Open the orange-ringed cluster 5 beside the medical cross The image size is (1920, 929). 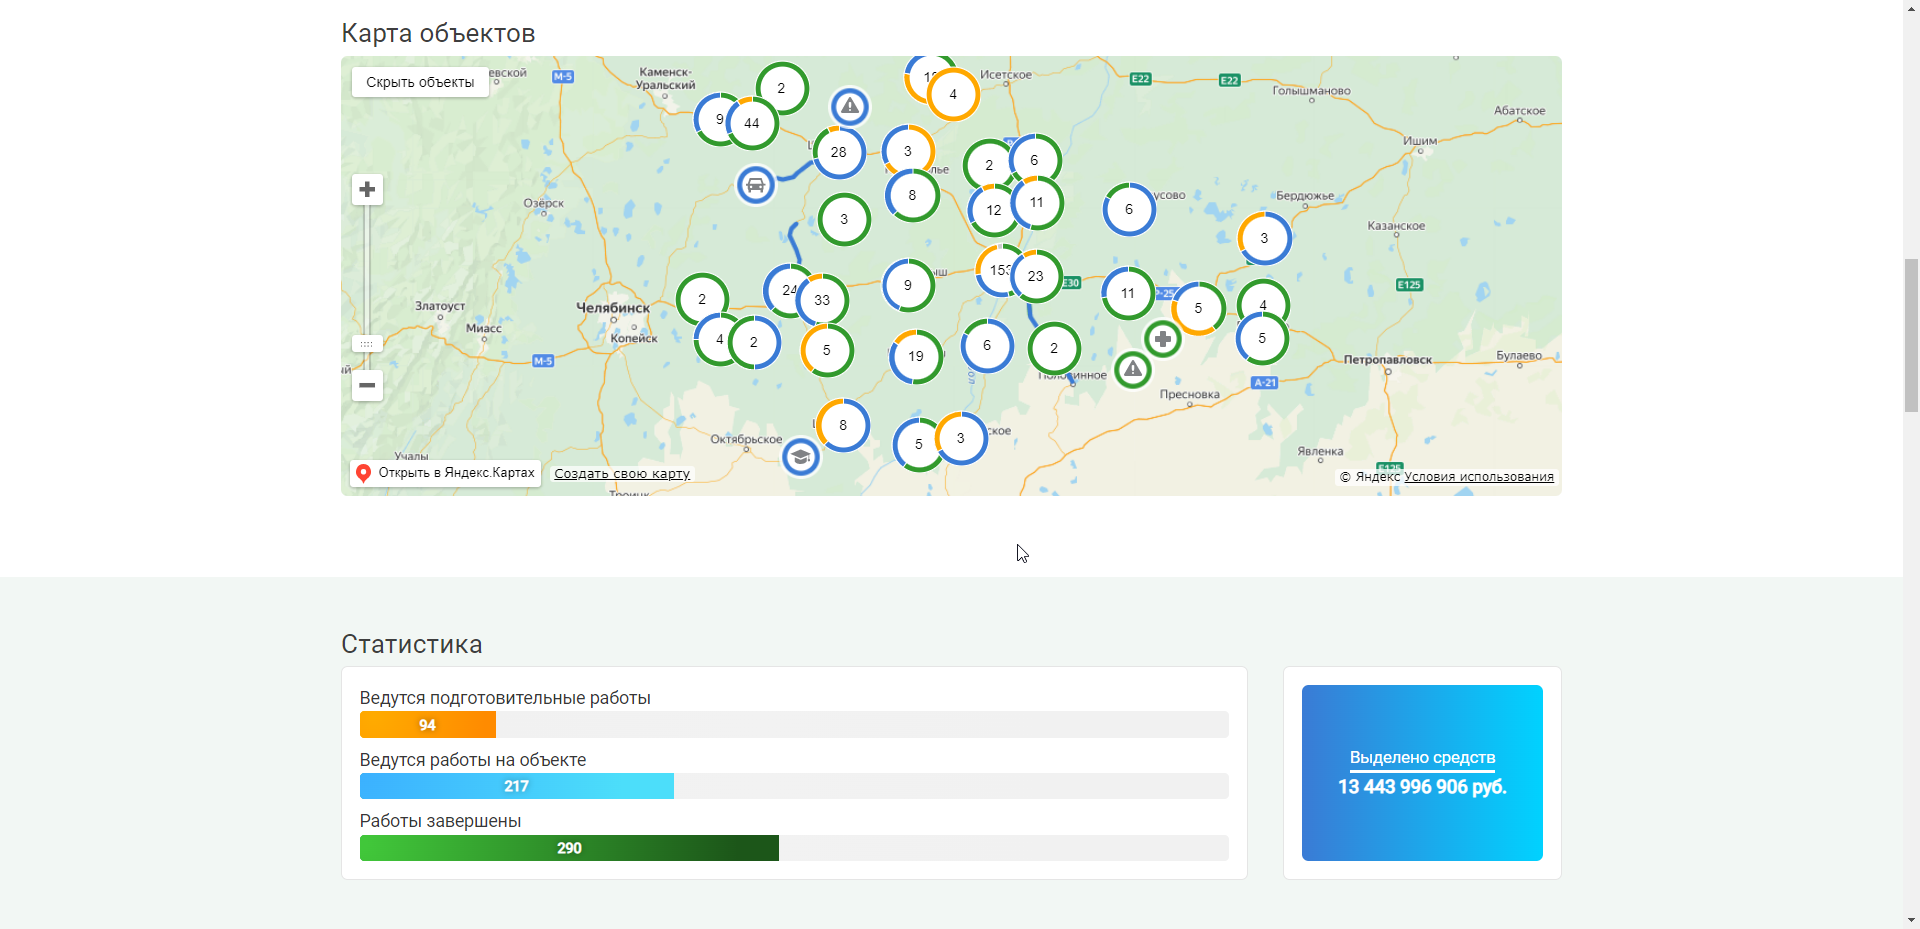(1198, 308)
